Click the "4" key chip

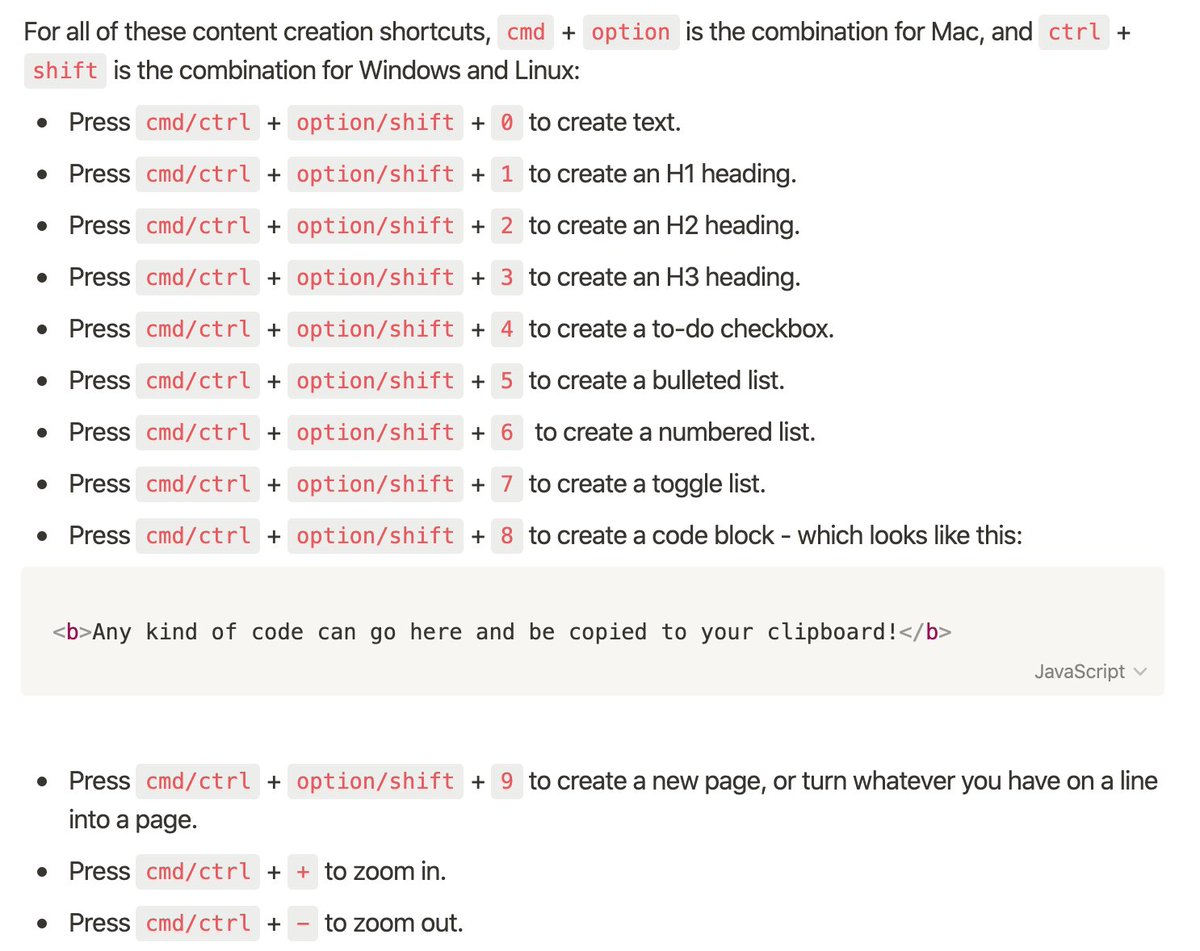click(507, 329)
